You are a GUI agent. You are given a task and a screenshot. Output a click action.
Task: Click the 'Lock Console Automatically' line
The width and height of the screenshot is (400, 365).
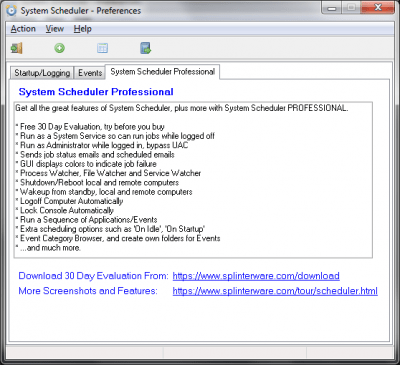point(65,211)
